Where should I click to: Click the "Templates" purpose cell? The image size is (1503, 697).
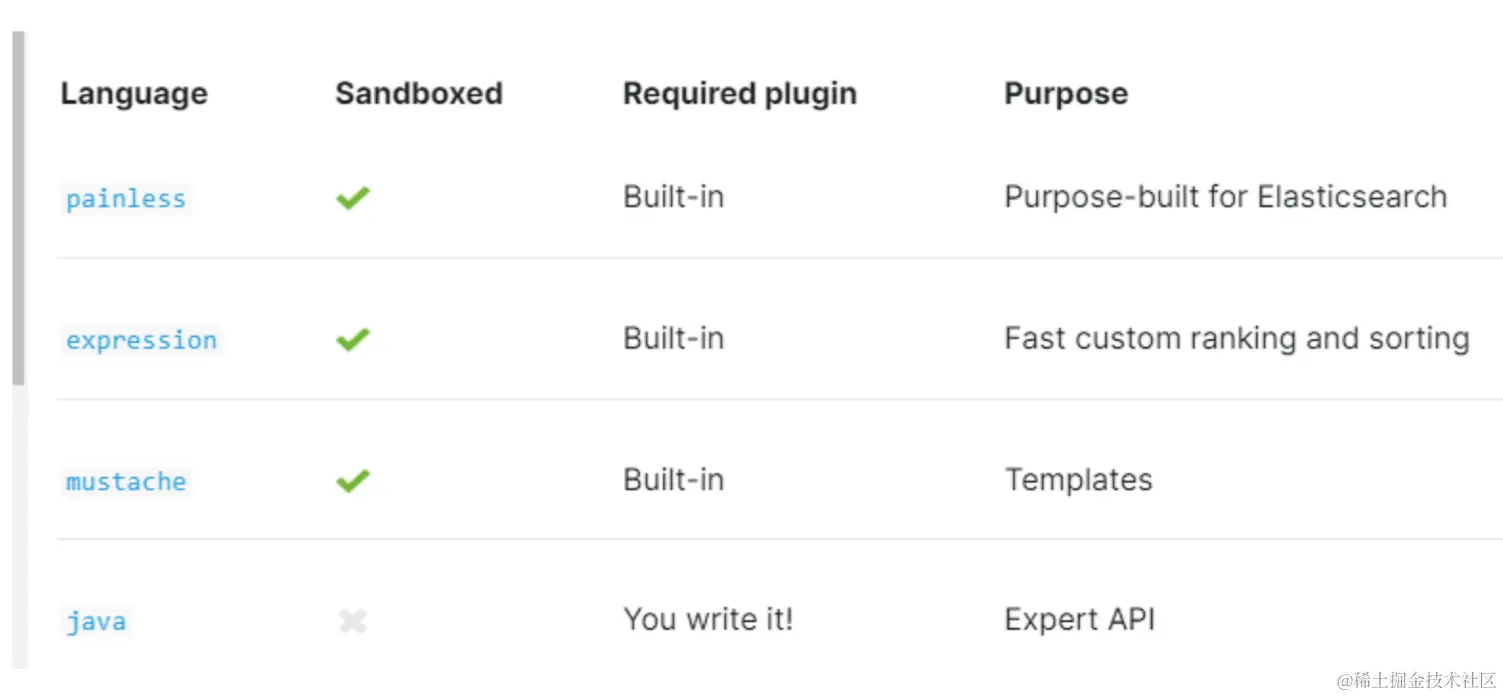[x=1079, y=480]
